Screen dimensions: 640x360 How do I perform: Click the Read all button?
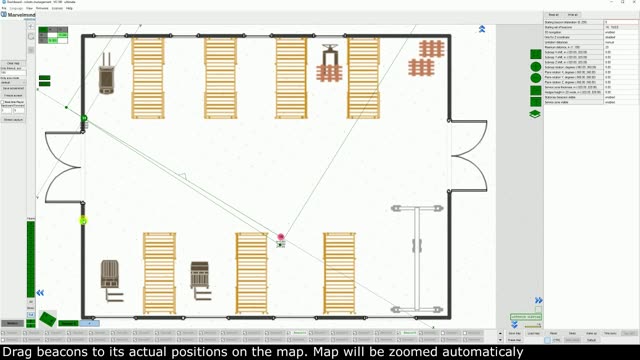pos(554,15)
